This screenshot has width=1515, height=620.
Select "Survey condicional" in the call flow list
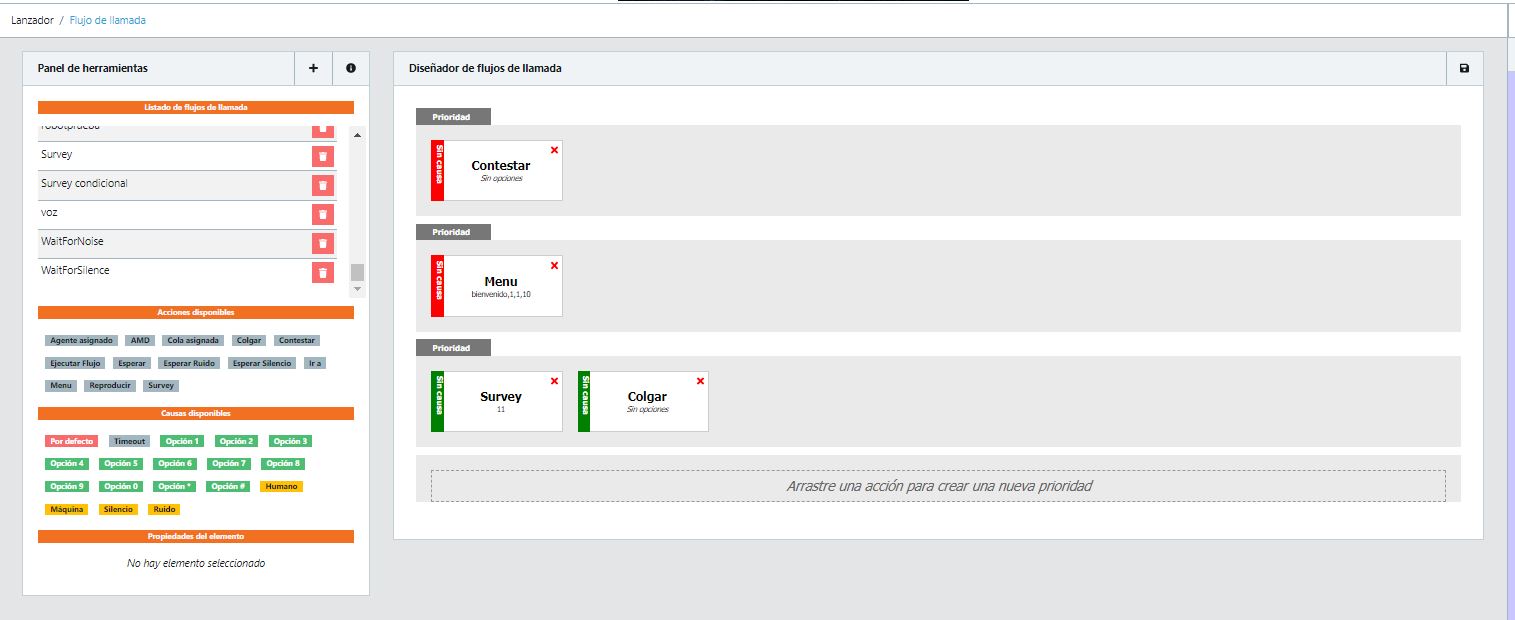[x=84, y=184]
